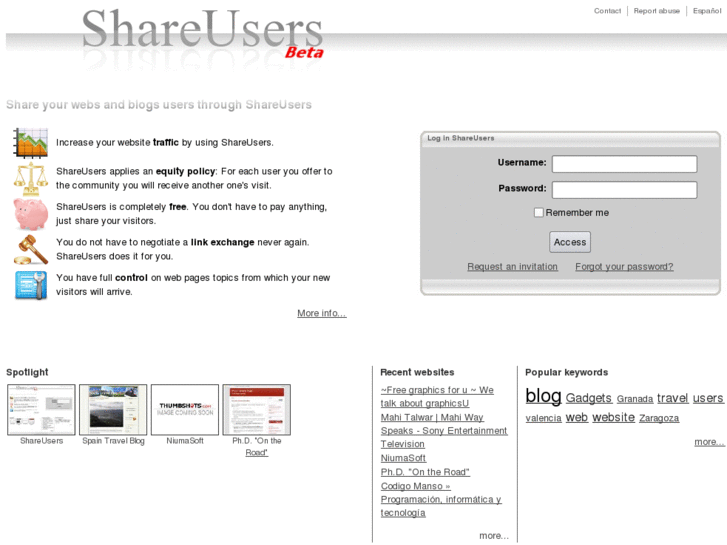Select the website keyword
This screenshot has height=545, width=727.
coord(613,417)
